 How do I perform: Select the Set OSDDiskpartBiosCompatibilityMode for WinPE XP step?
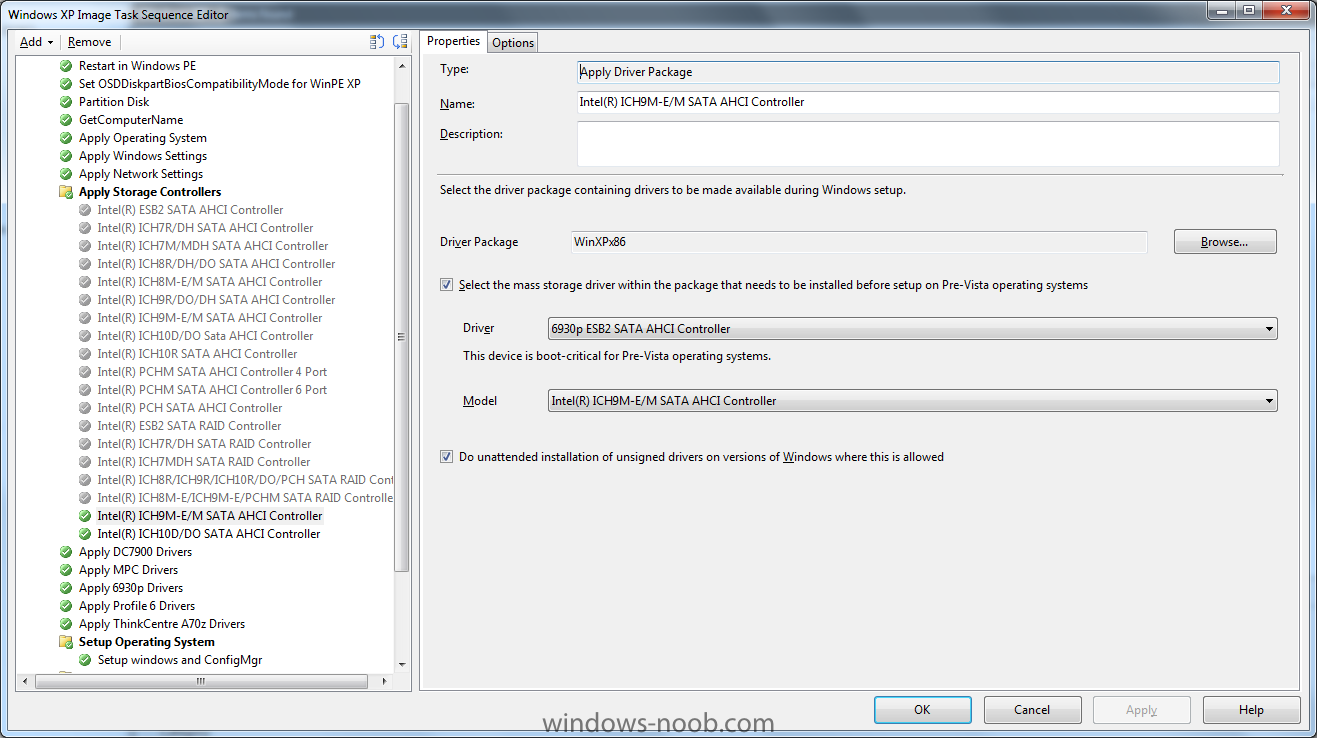click(x=220, y=84)
